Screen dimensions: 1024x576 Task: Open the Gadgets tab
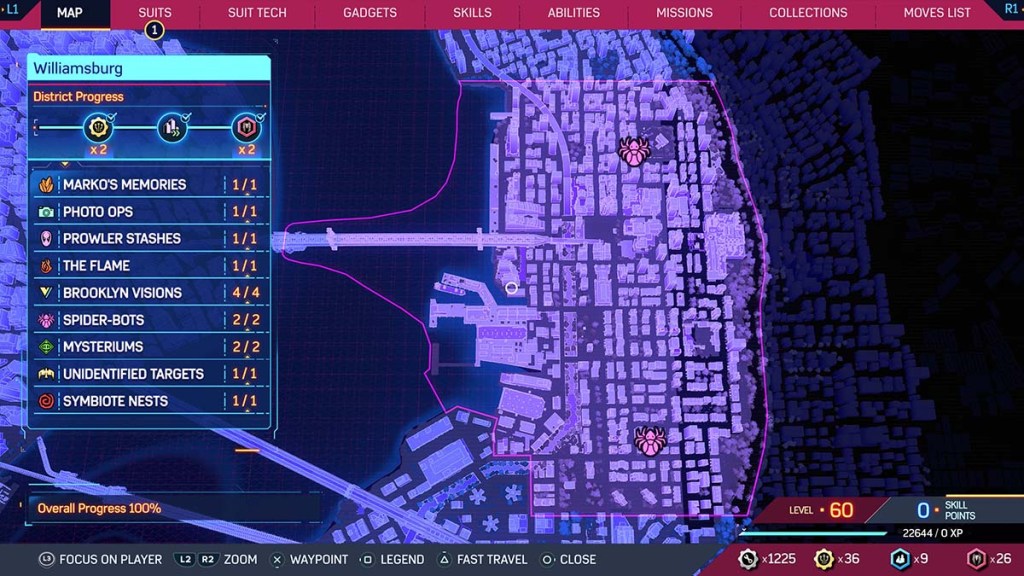pyautogui.click(x=368, y=13)
